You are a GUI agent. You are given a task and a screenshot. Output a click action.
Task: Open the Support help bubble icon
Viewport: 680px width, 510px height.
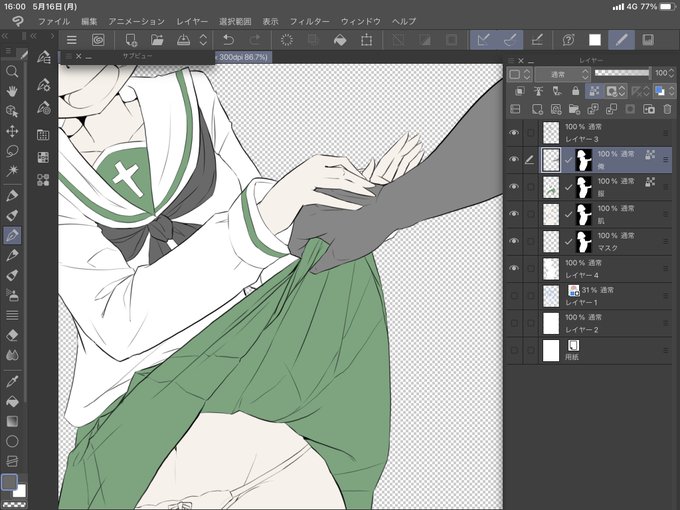point(568,40)
